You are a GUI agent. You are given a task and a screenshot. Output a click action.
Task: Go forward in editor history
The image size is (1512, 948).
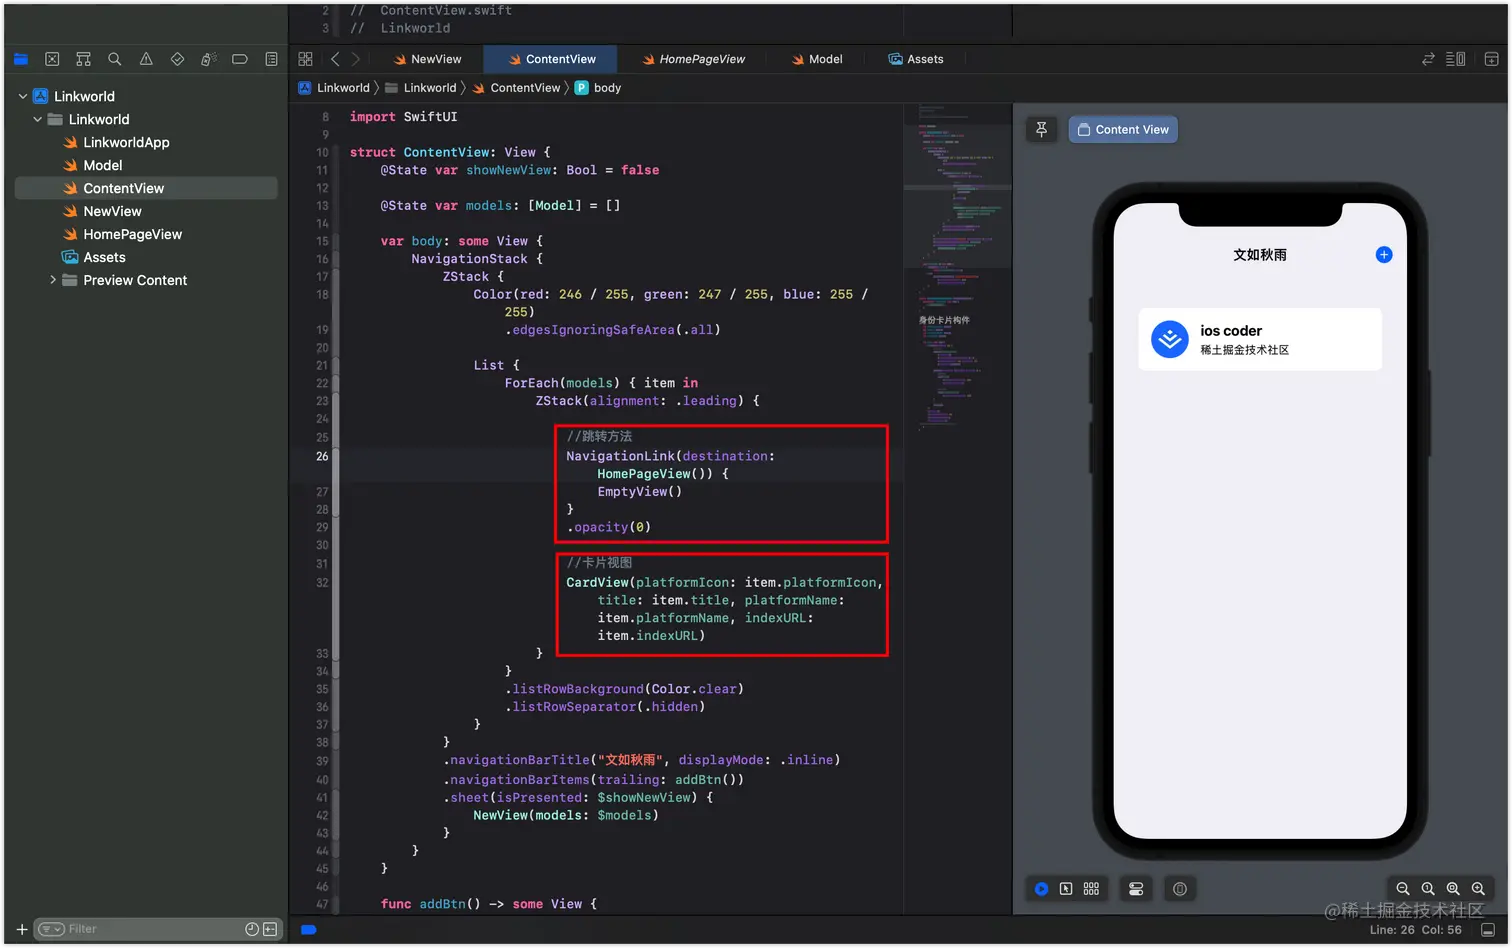(355, 59)
